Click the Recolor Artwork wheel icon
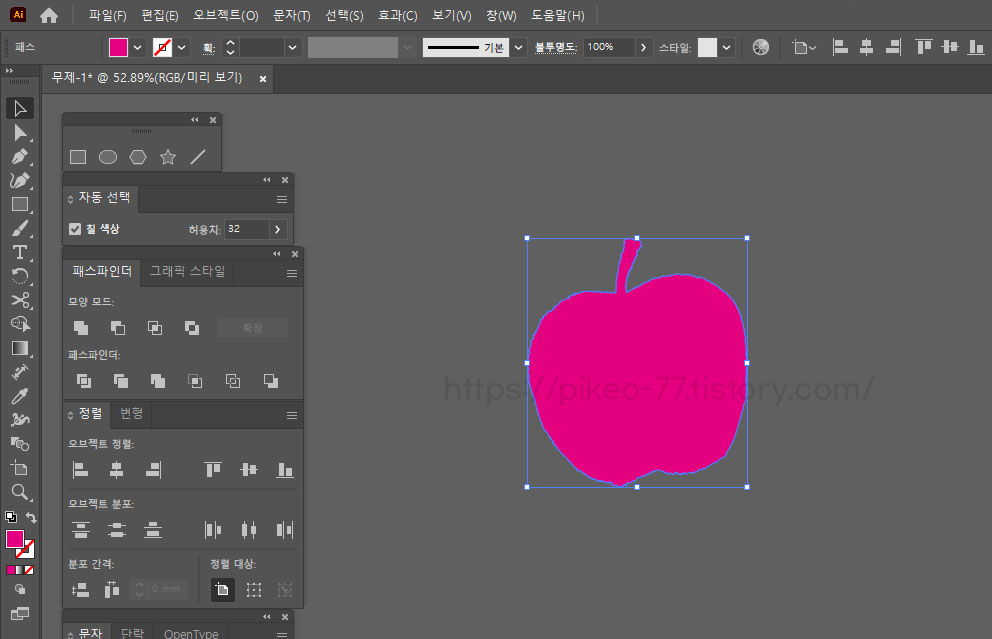This screenshot has height=639, width=992. click(x=760, y=47)
